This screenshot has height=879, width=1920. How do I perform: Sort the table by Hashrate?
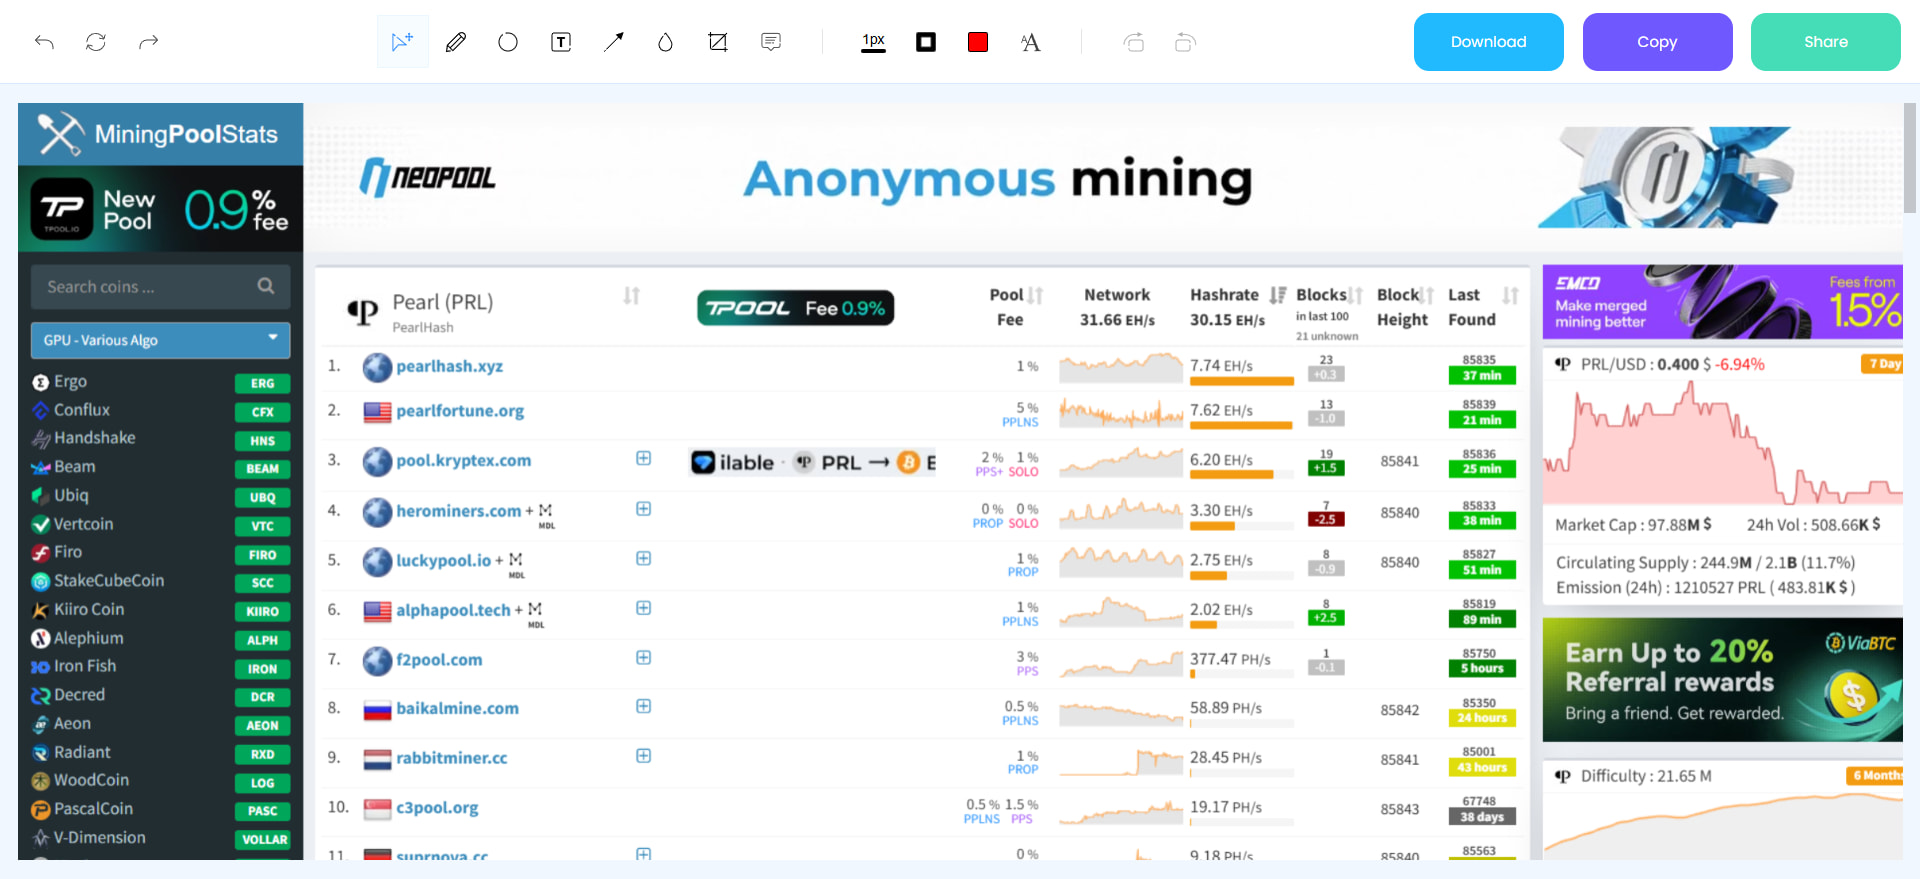tap(1278, 295)
